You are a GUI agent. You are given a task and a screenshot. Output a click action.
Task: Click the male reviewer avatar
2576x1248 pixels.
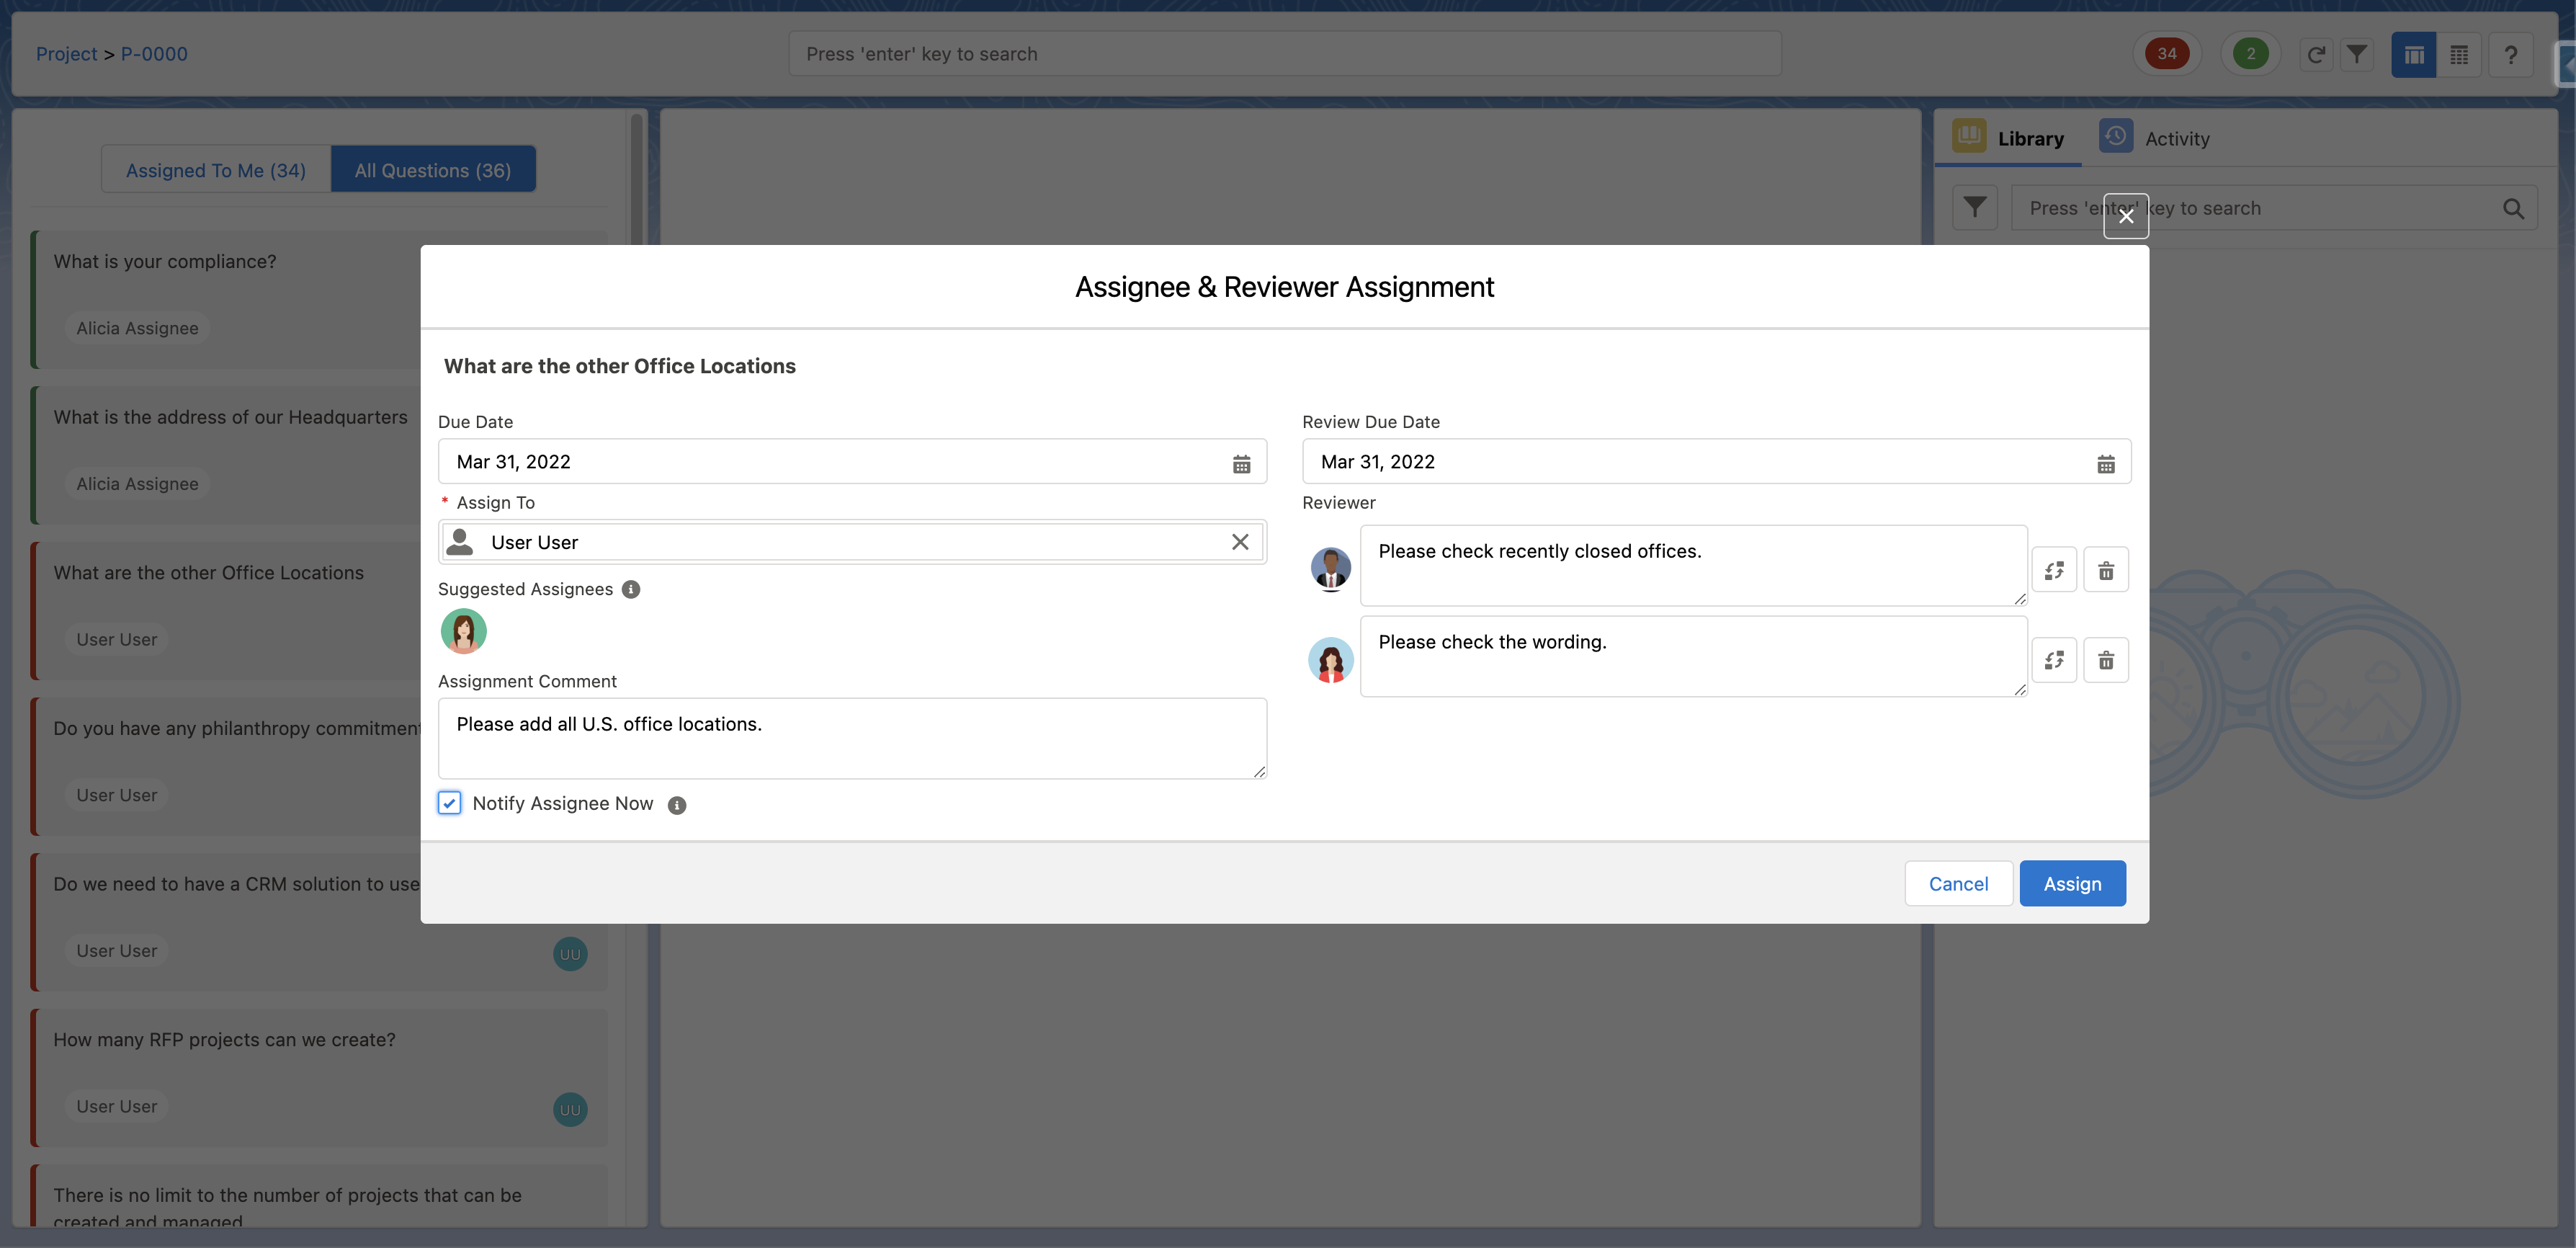[1331, 569]
